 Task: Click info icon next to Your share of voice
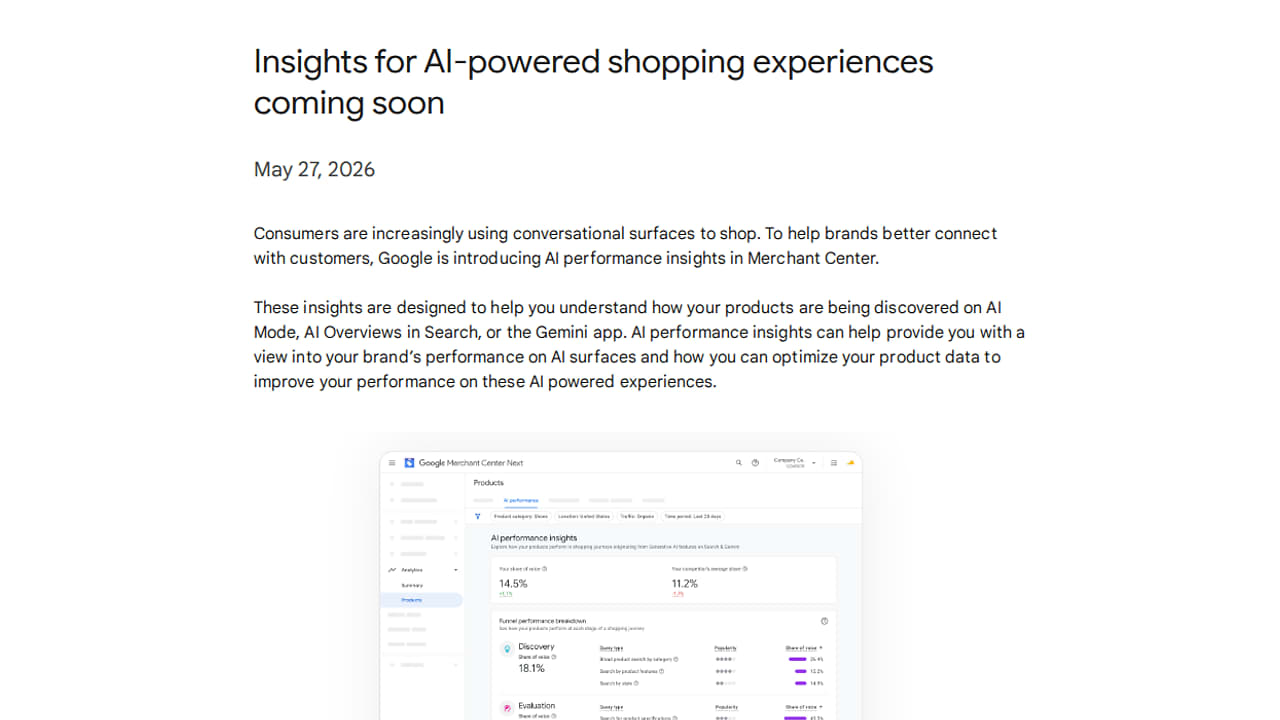544,569
